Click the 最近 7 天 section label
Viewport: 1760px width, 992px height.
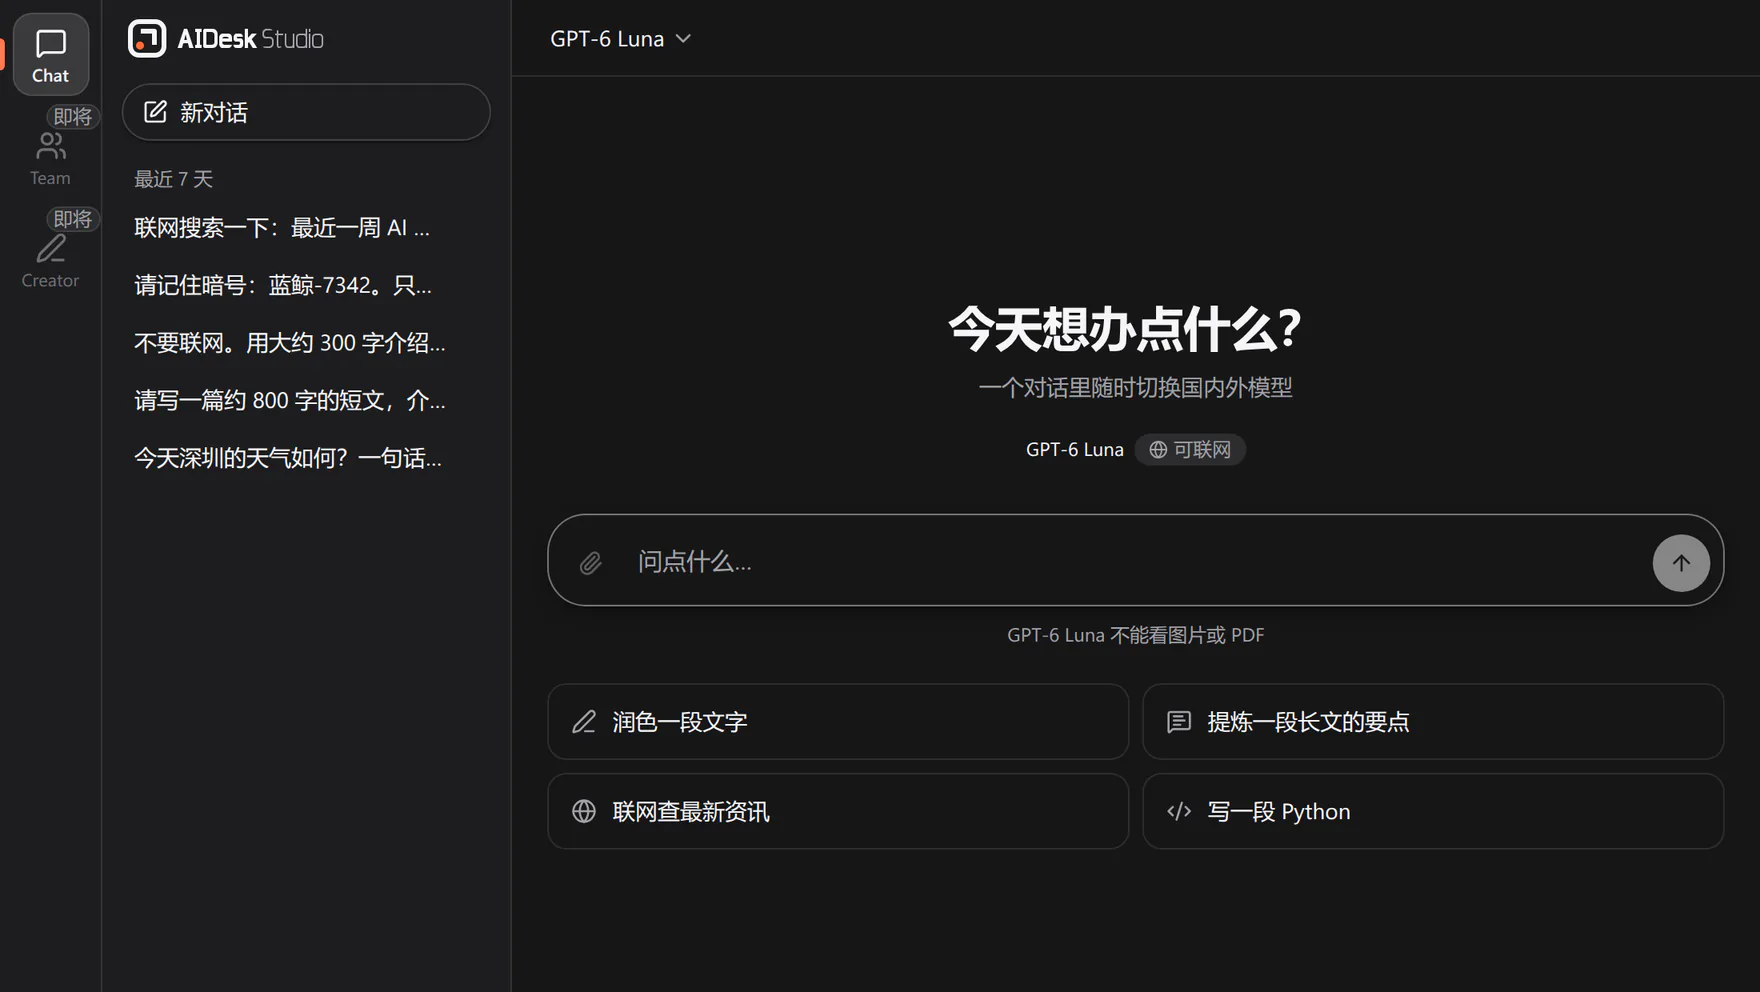(174, 179)
